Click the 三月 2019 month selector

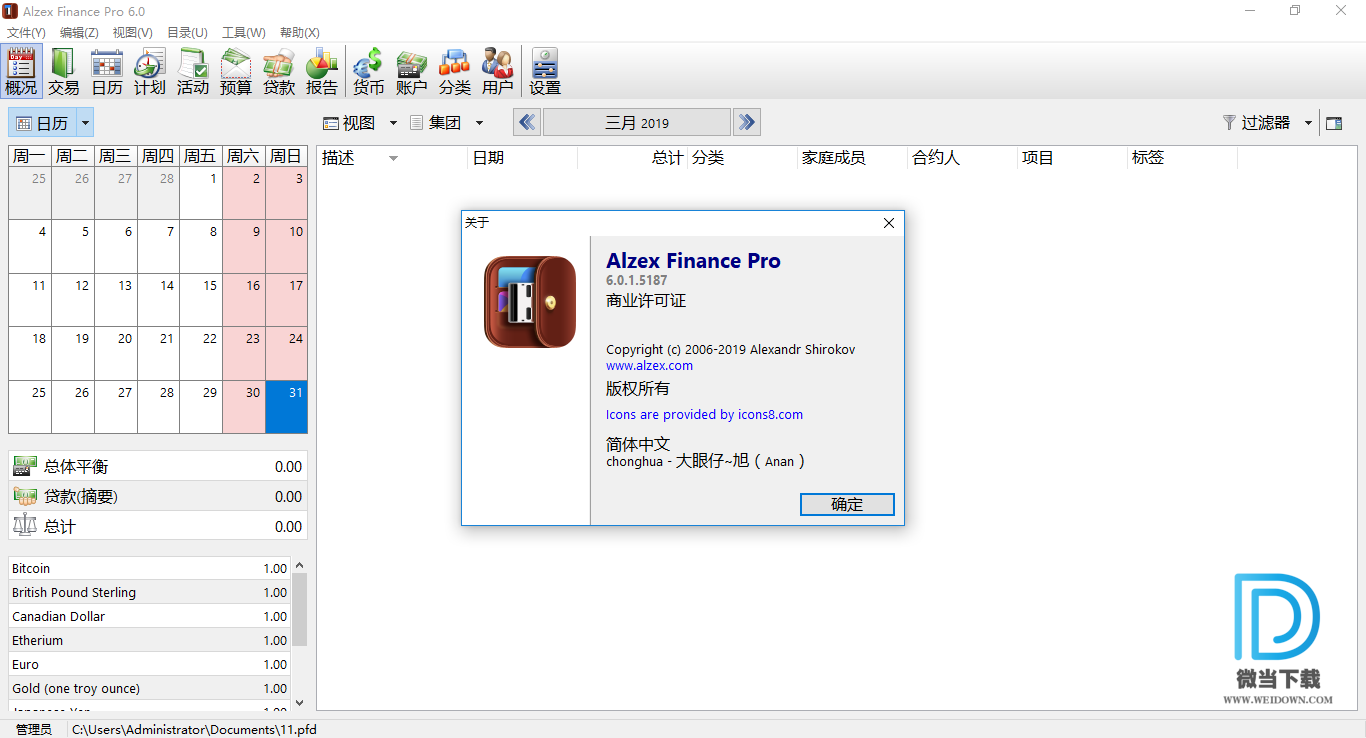click(637, 122)
